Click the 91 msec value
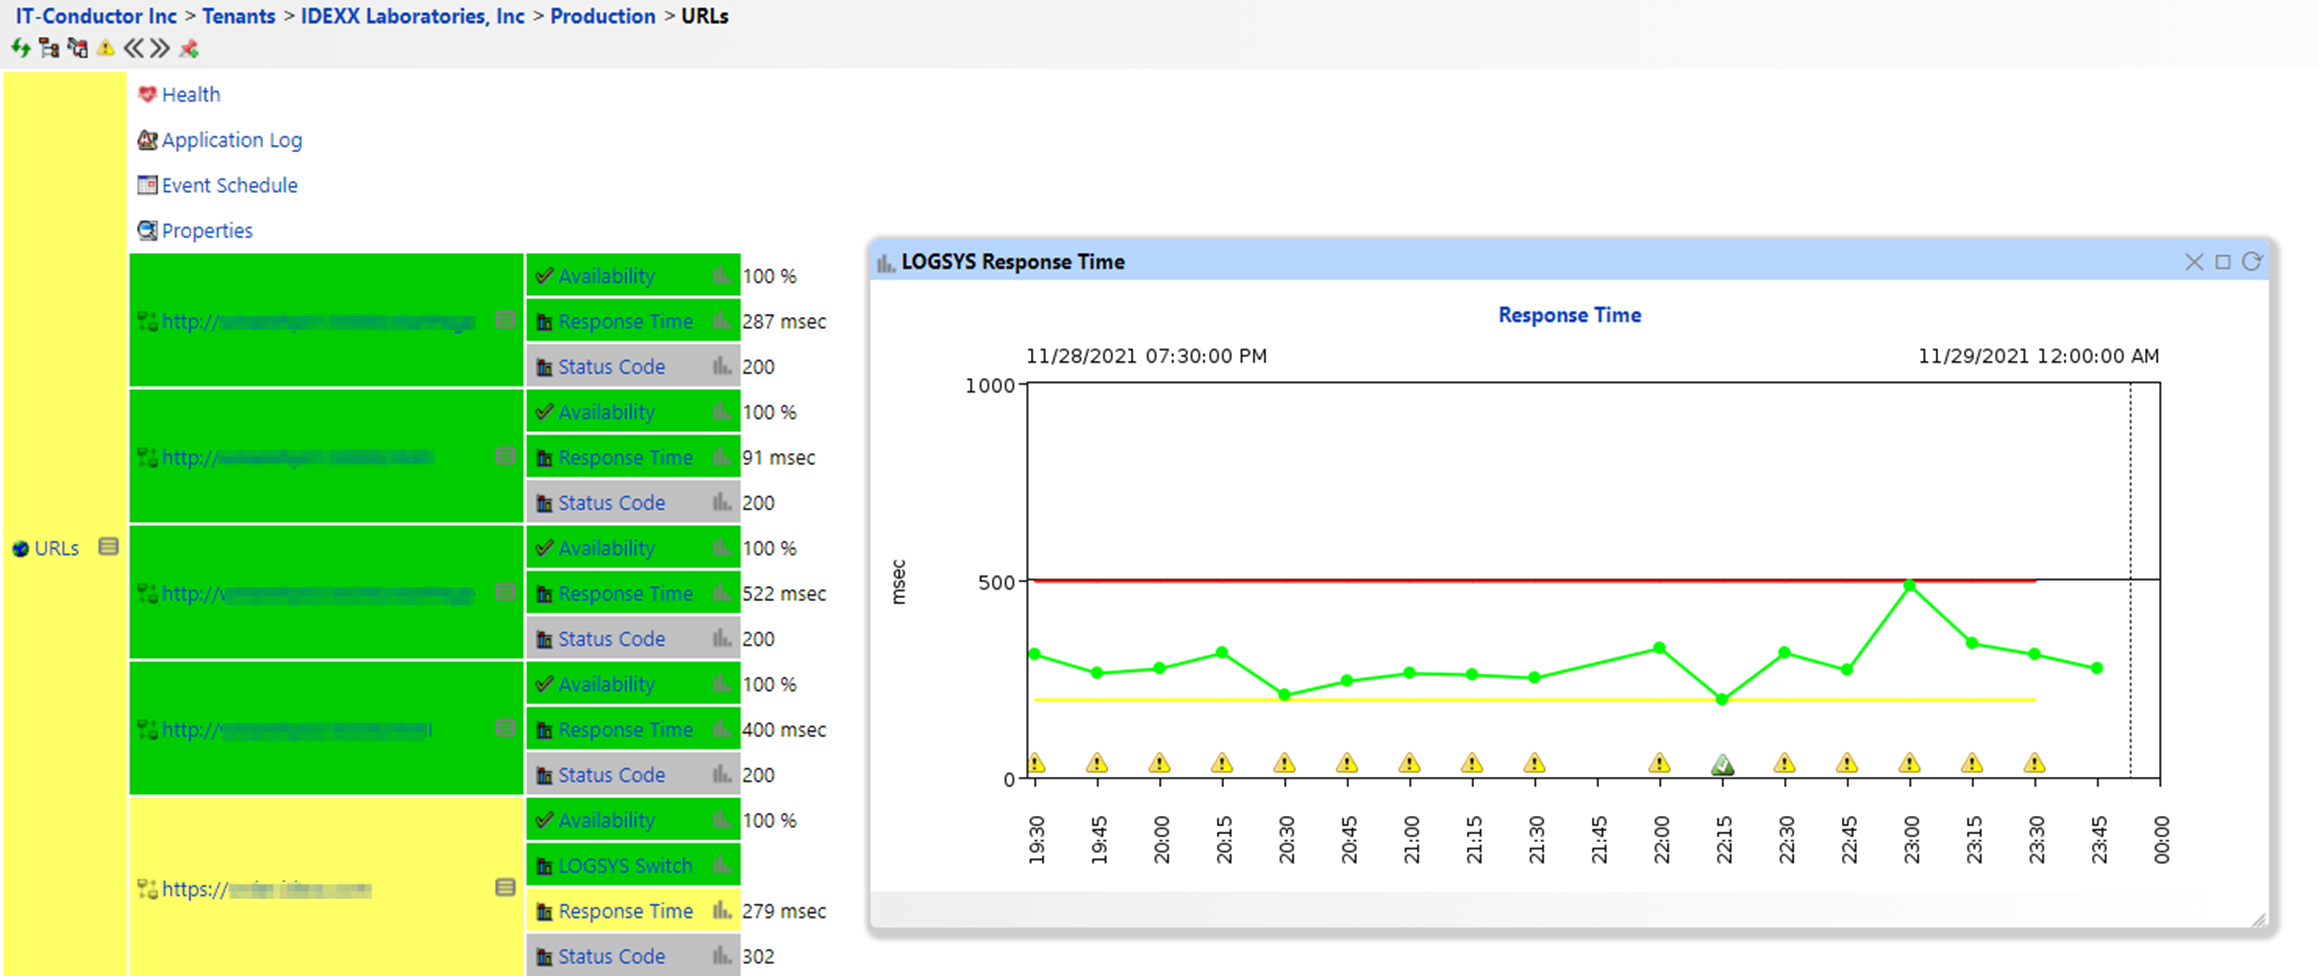Image resolution: width=2319 pixels, height=976 pixels. (x=778, y=457)
